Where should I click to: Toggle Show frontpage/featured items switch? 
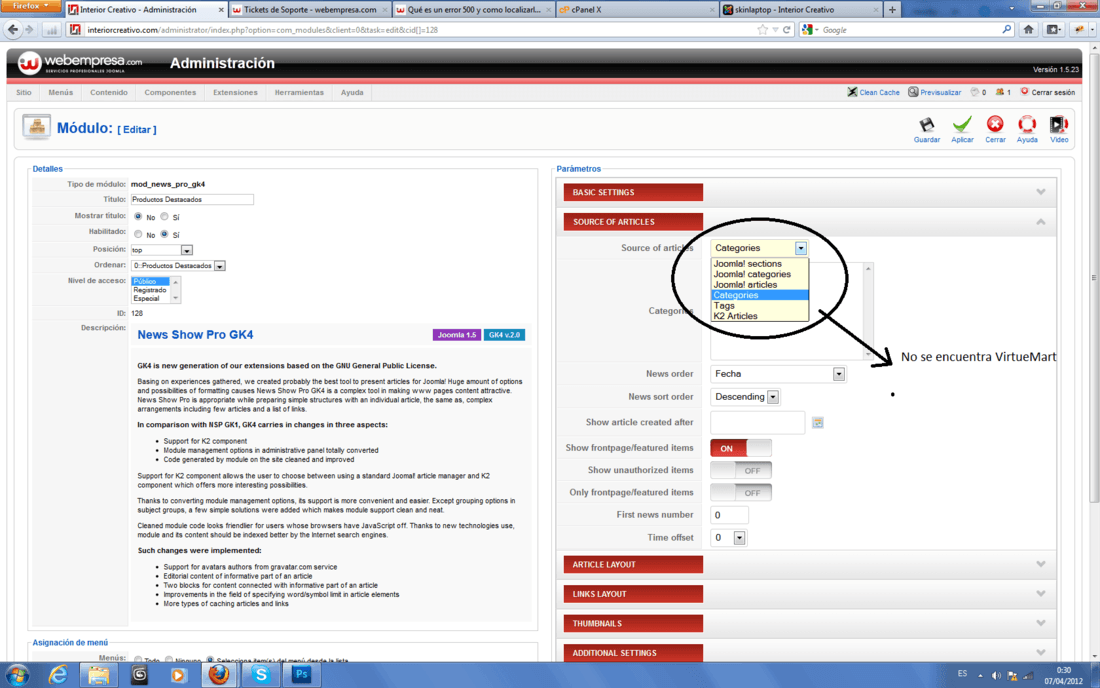[741, 447]
